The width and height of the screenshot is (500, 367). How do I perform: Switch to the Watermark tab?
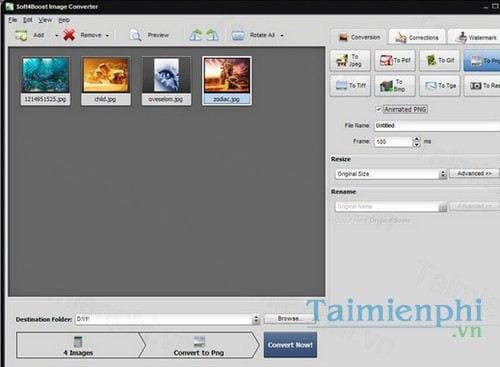(474, 37)
